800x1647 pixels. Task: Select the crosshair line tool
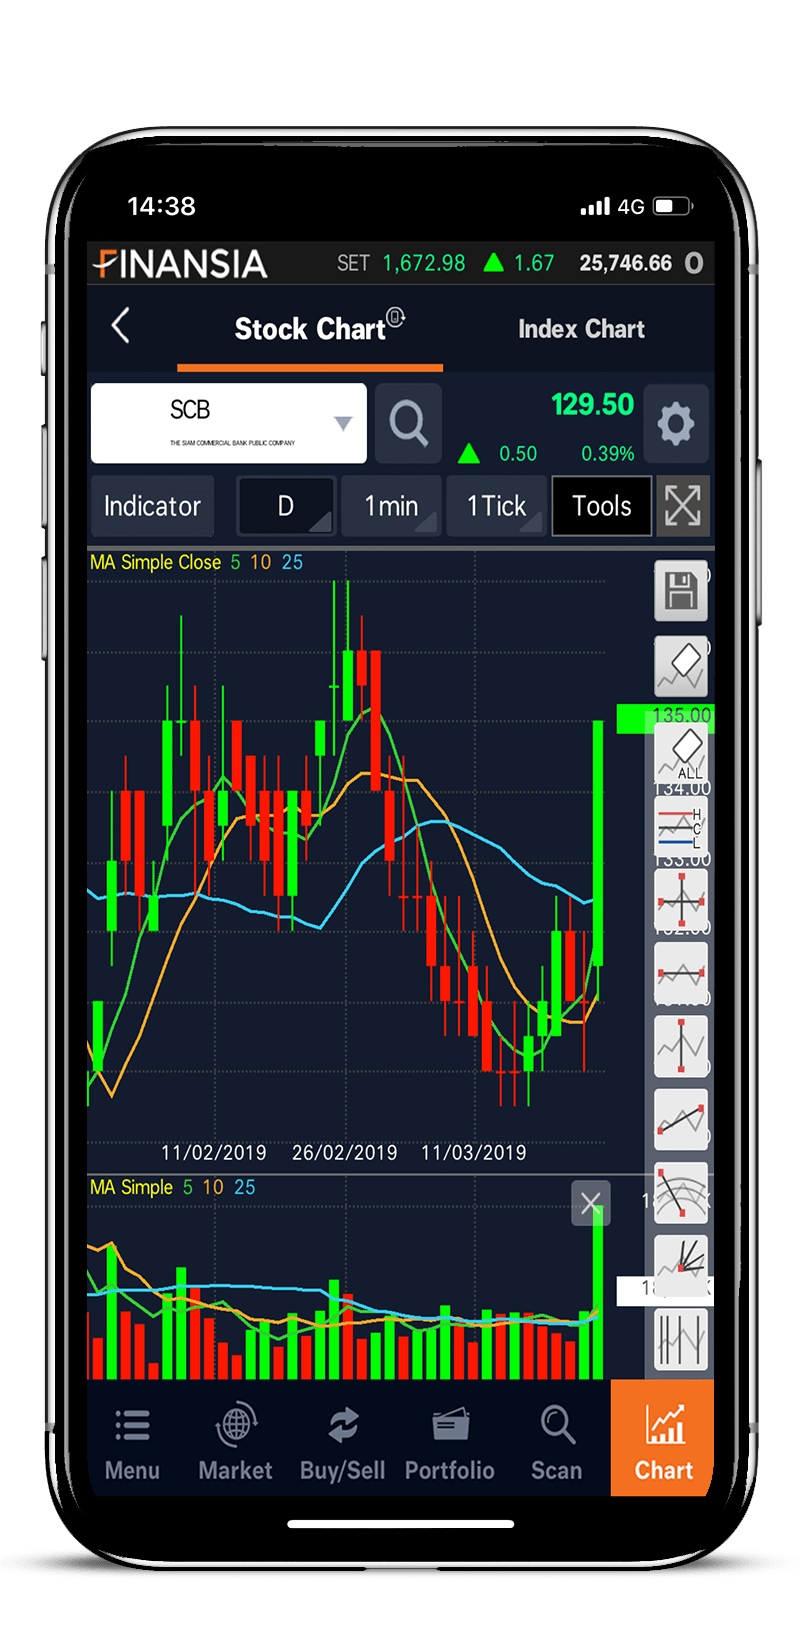click(681, 899)
